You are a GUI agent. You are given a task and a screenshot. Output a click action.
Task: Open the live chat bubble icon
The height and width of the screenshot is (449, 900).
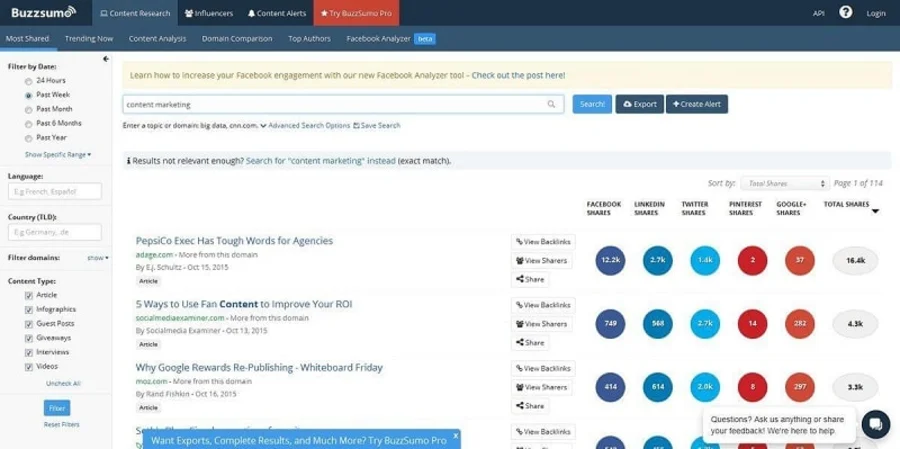(875, 423)
